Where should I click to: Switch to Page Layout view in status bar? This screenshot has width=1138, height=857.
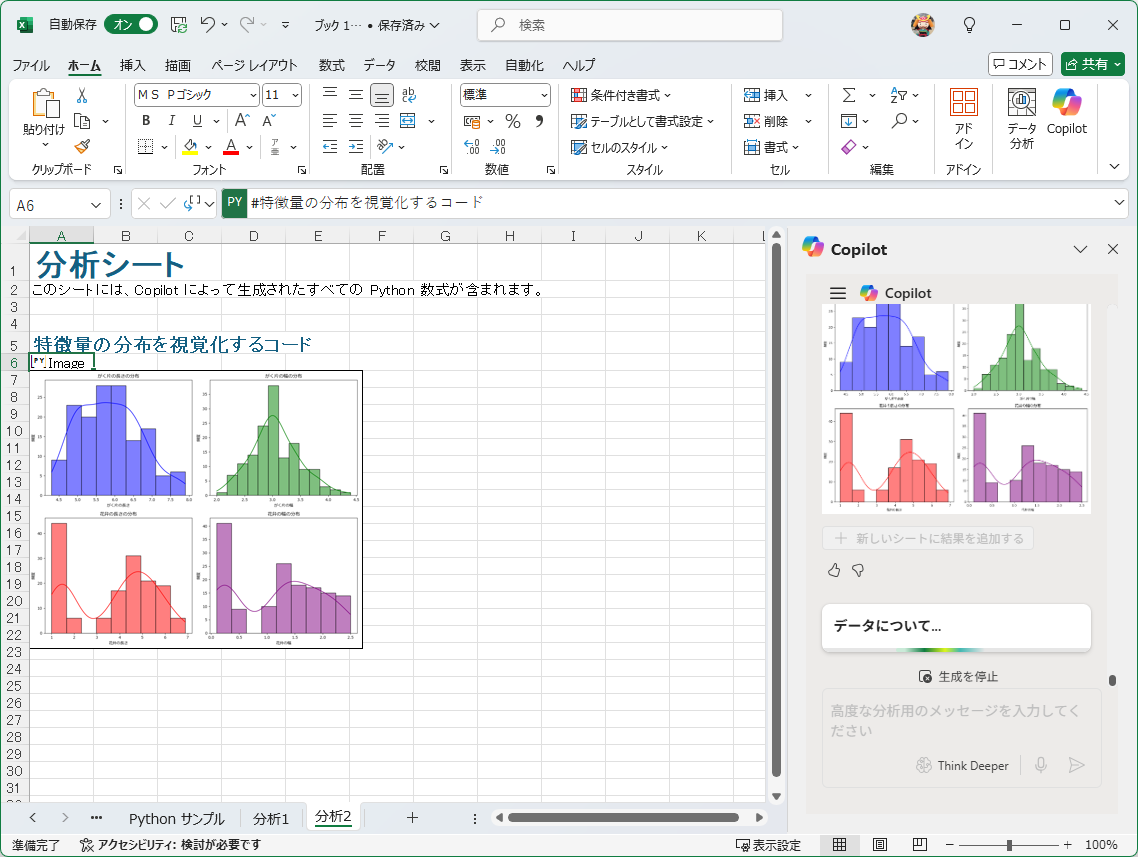[x=880, y=845]
